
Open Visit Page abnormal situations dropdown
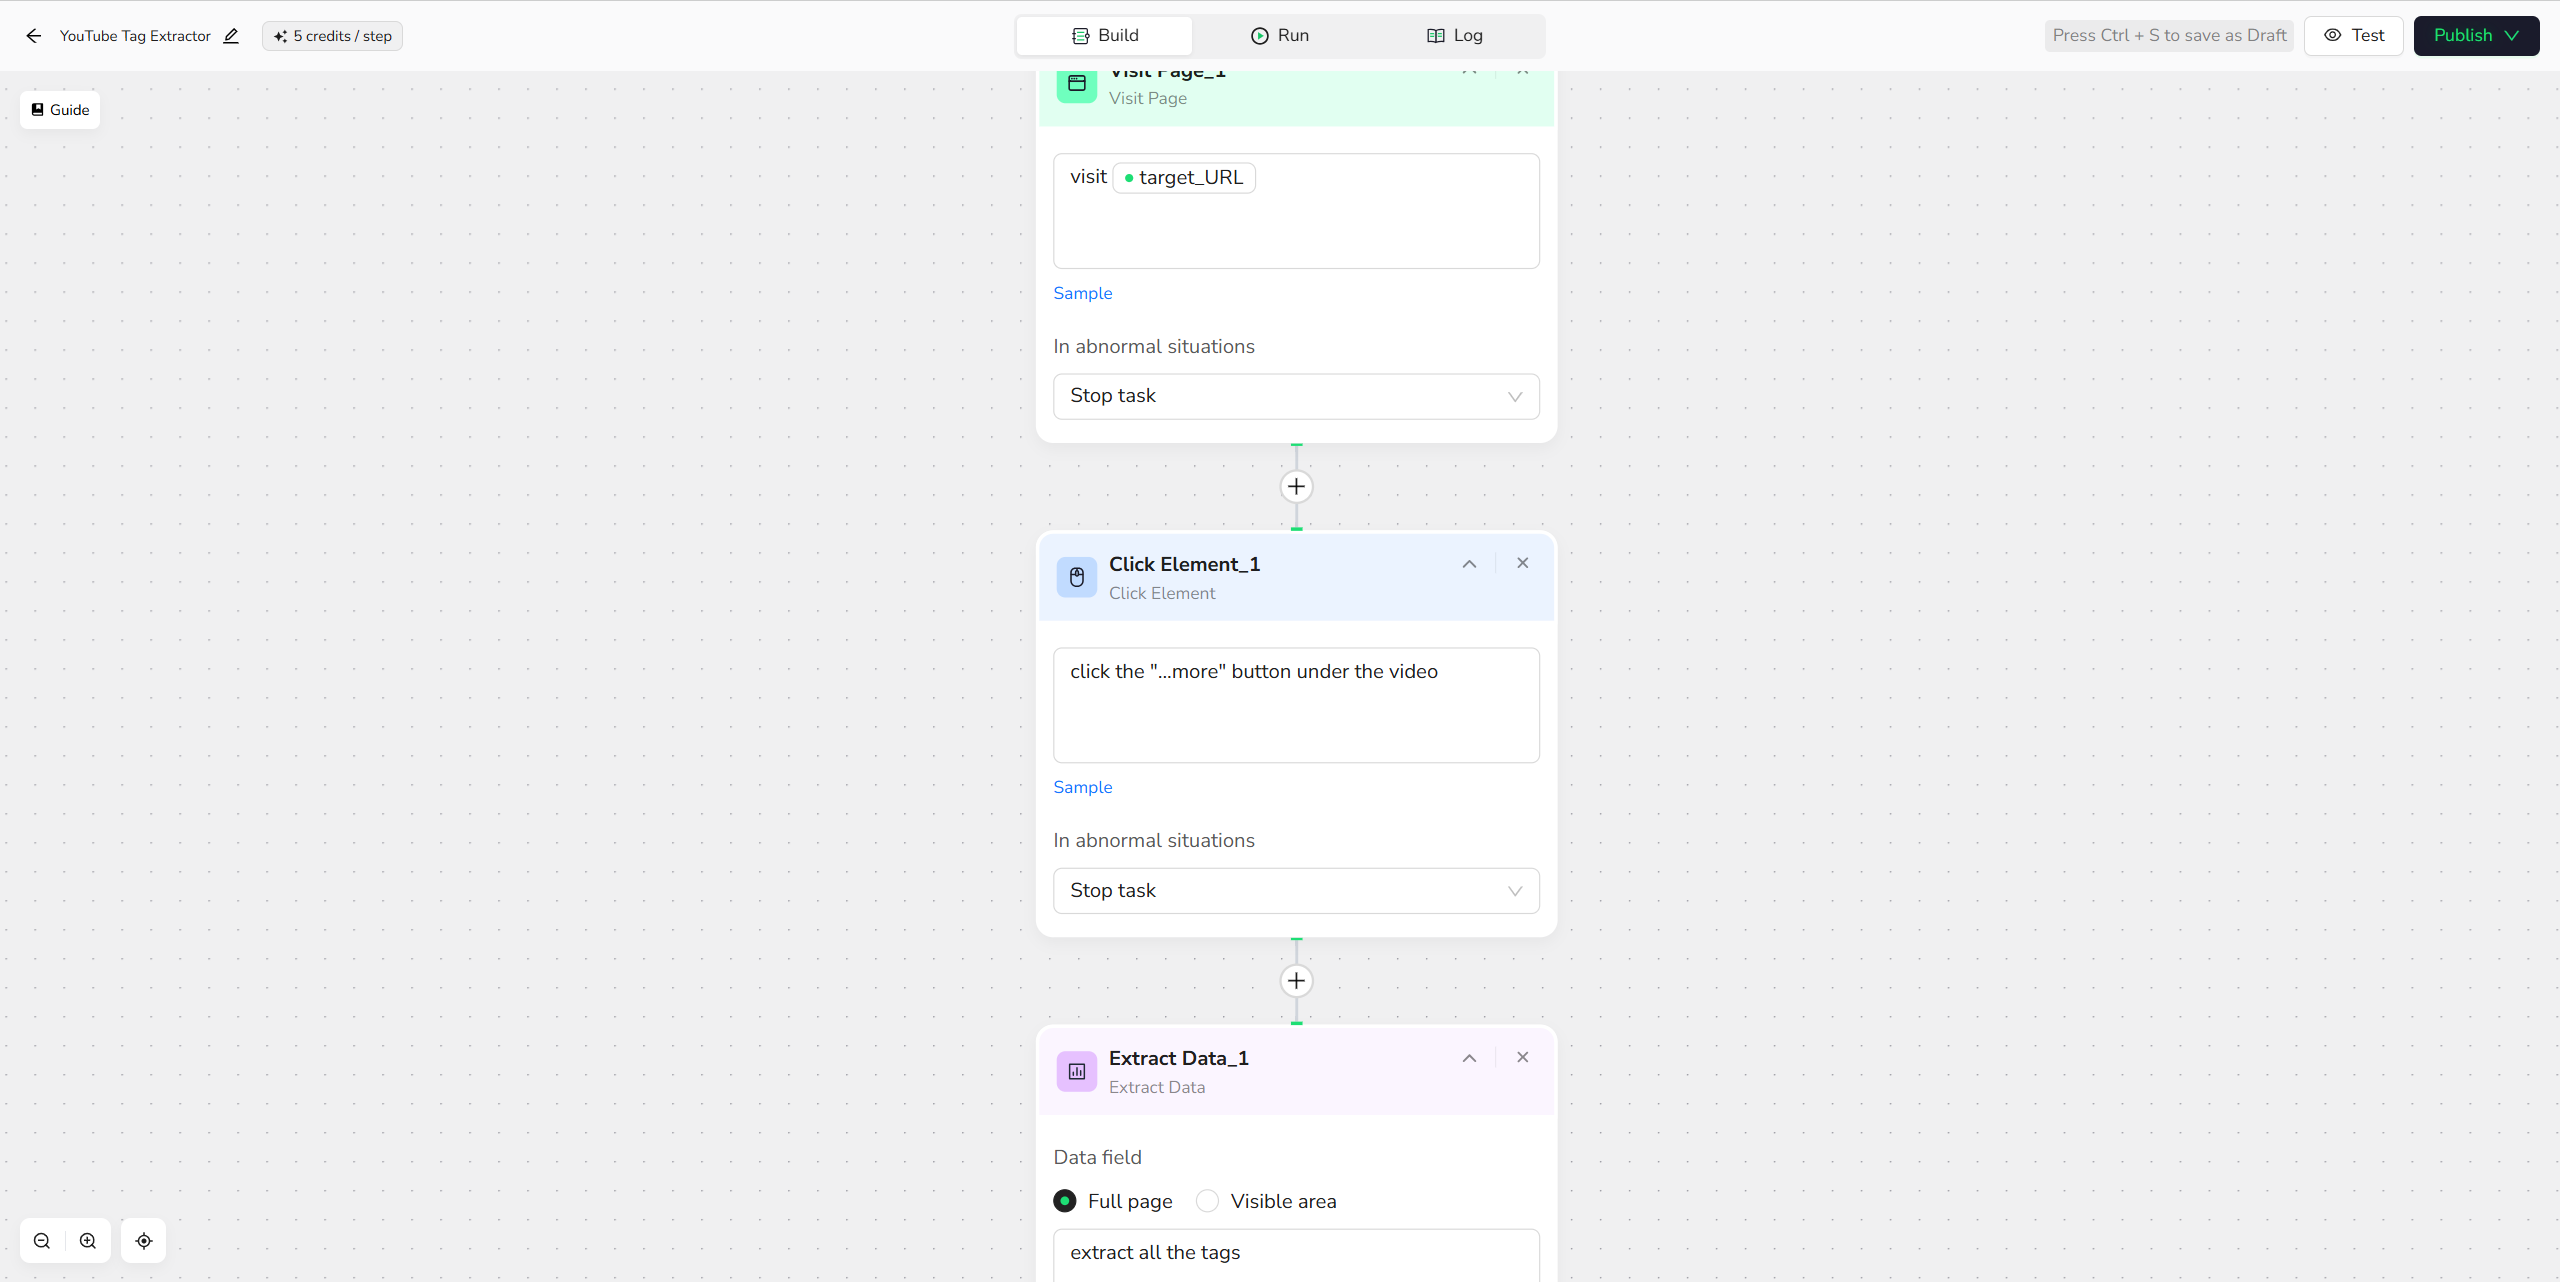coord(1296,396)
